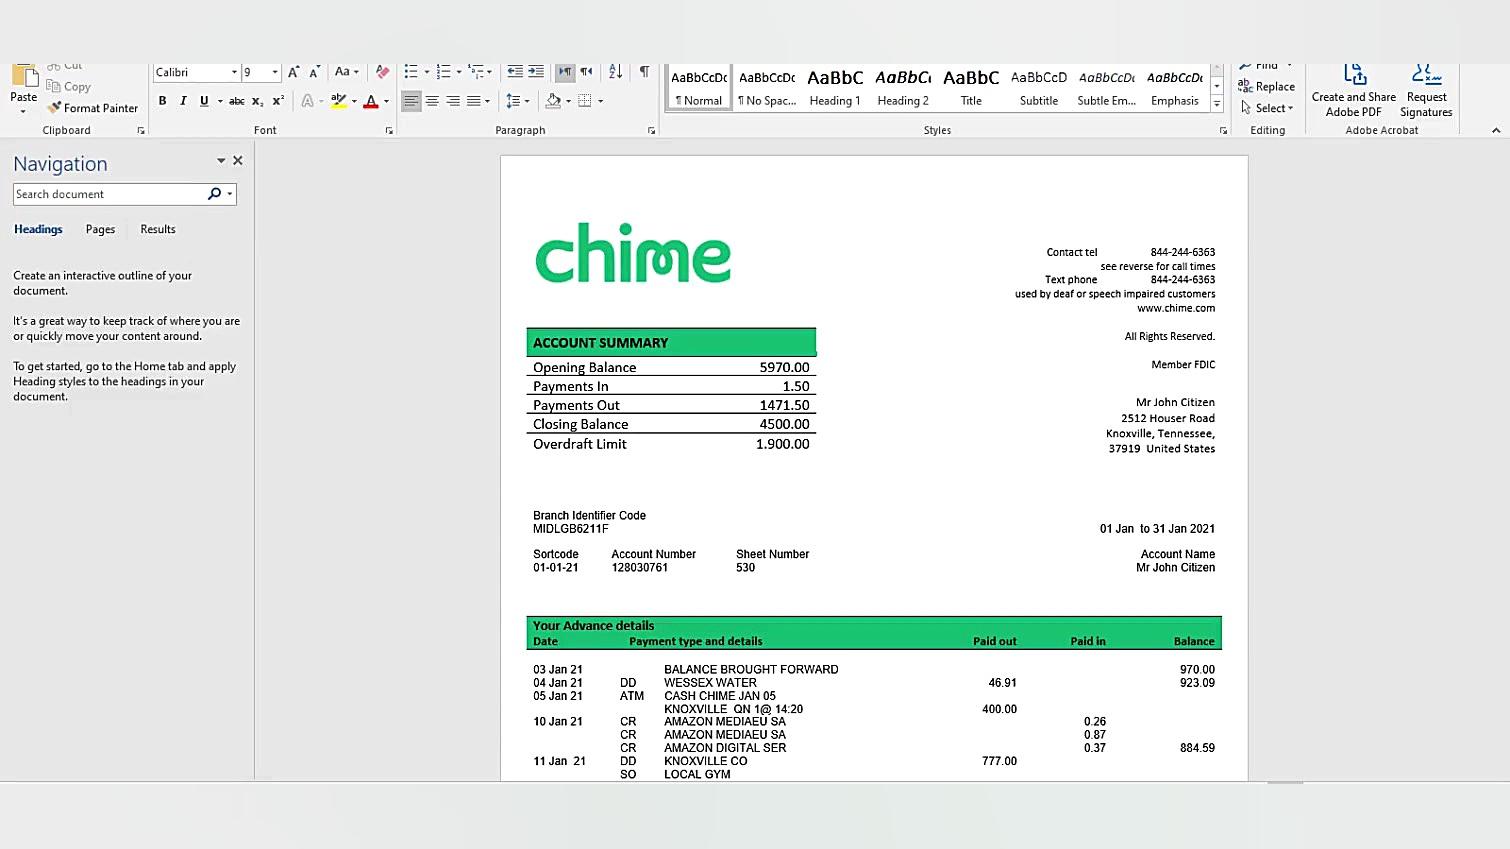Image resolution: width=1510 pixels, height=849 pixels.
Task: Apply the No Spacing style
Action: pos(767,88)
